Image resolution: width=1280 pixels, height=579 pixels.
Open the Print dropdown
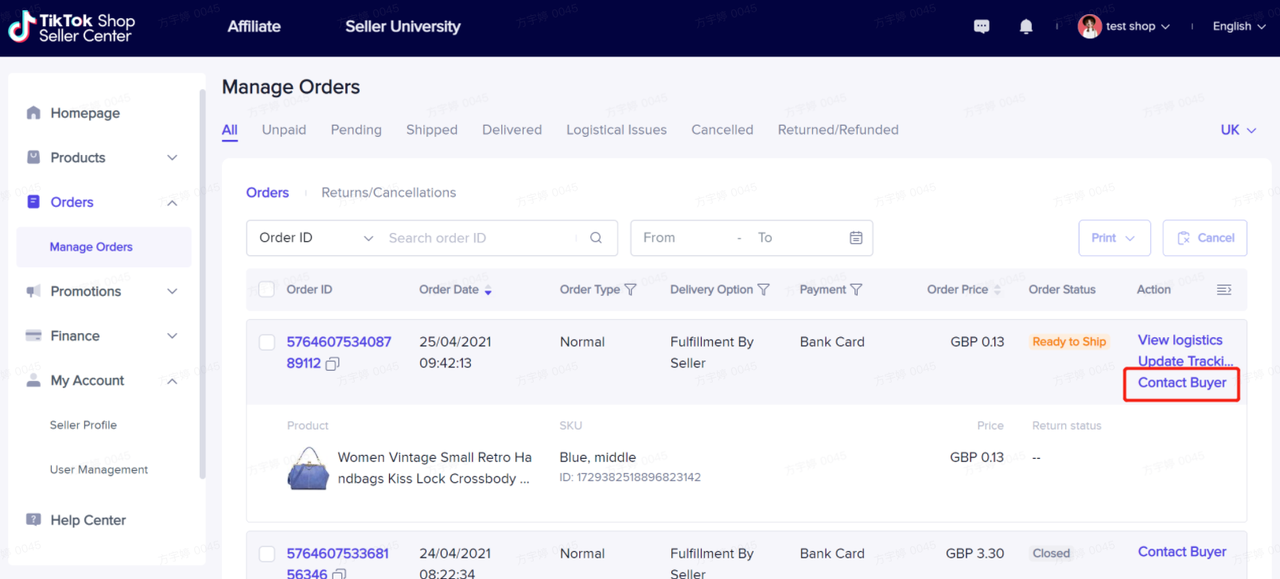1114,238
